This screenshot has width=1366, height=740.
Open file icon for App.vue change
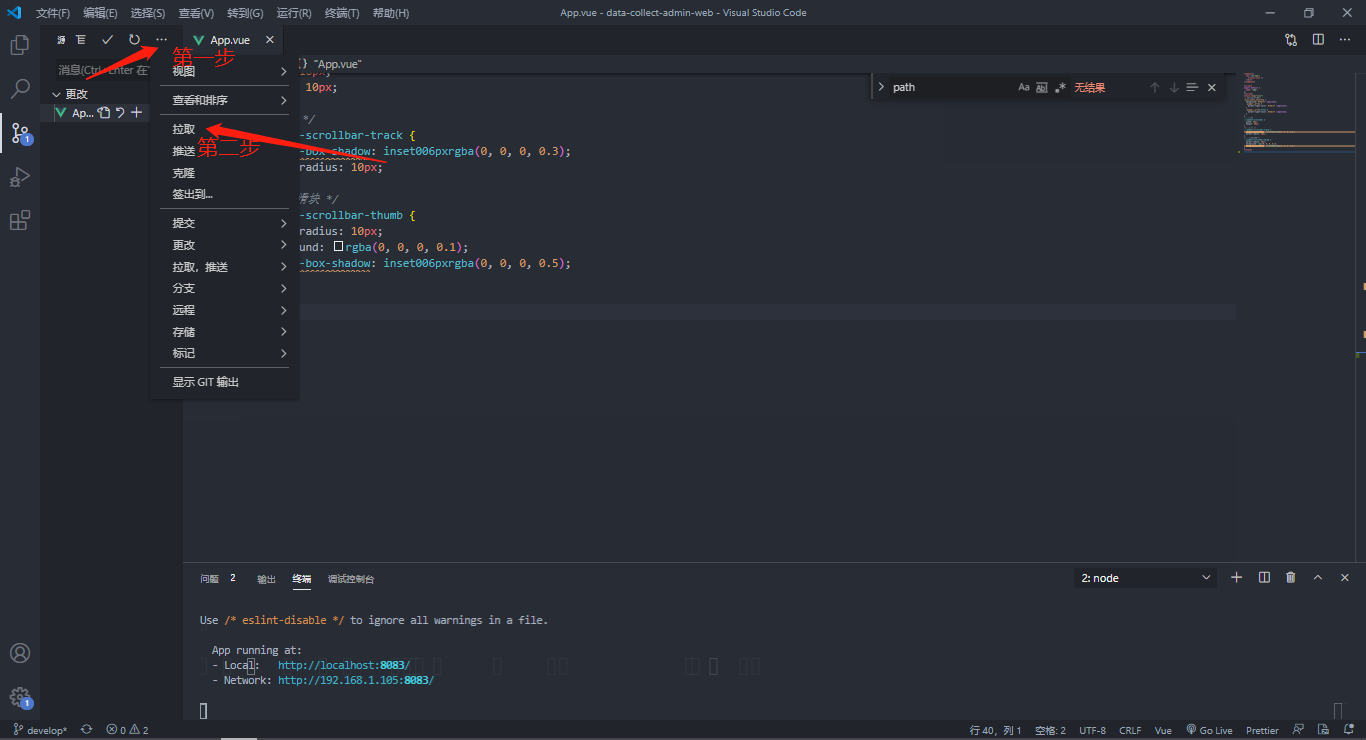point(103,113)
